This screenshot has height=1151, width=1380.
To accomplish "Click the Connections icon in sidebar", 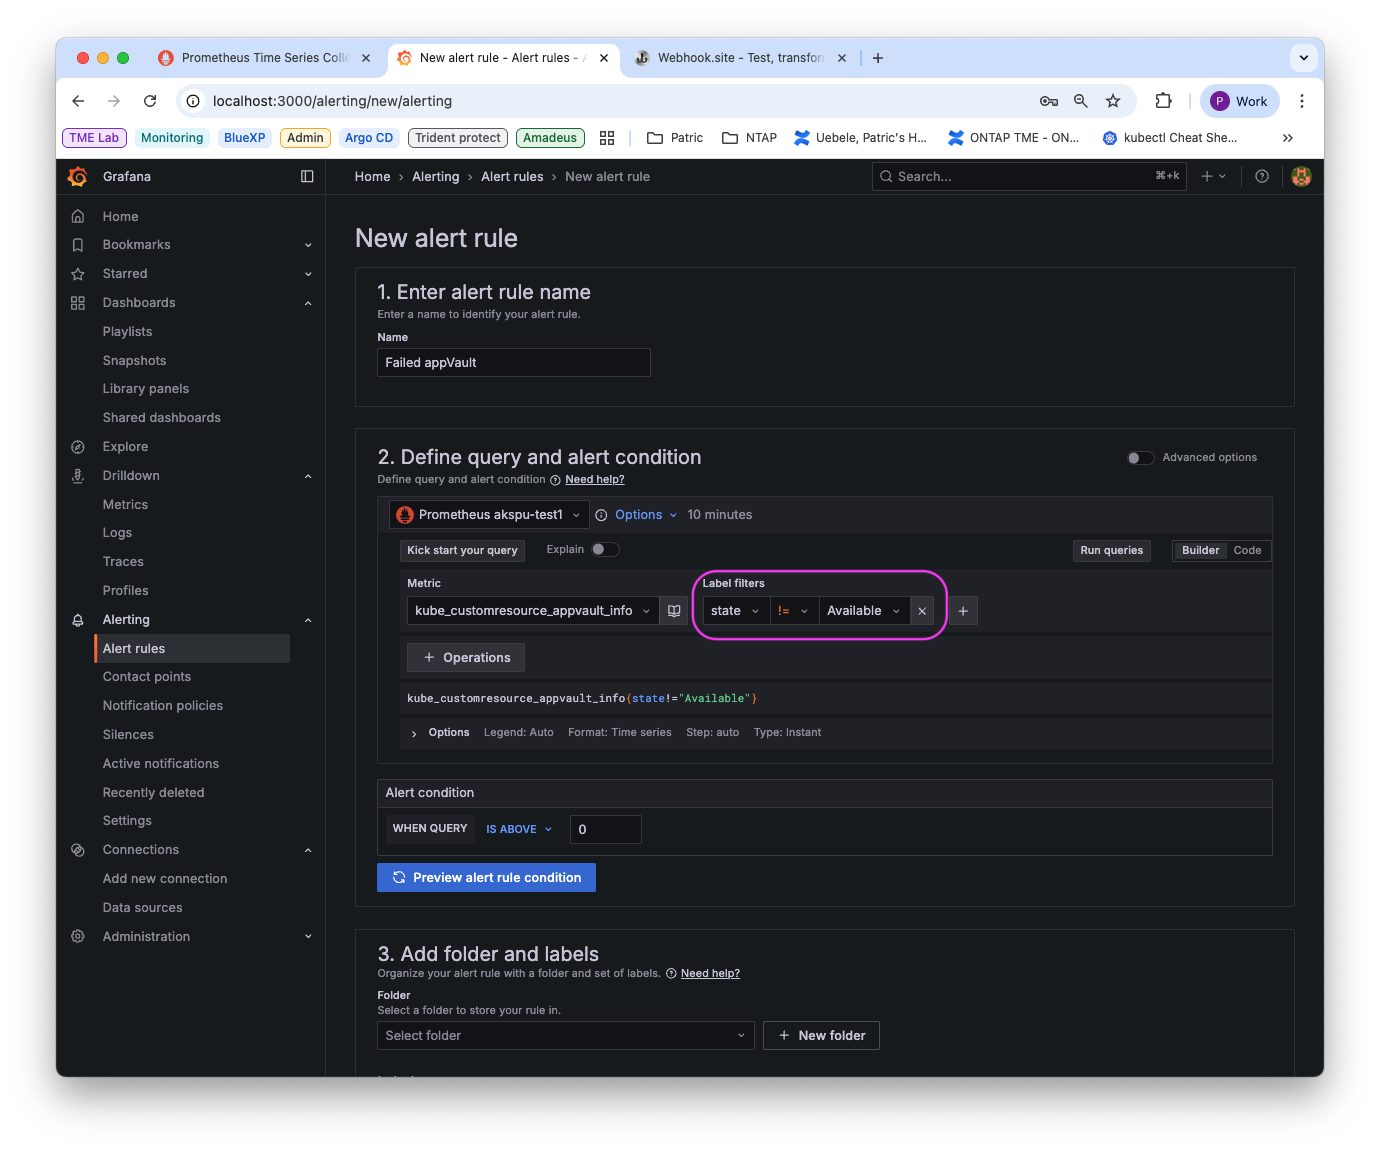I will tap(78, 850).
